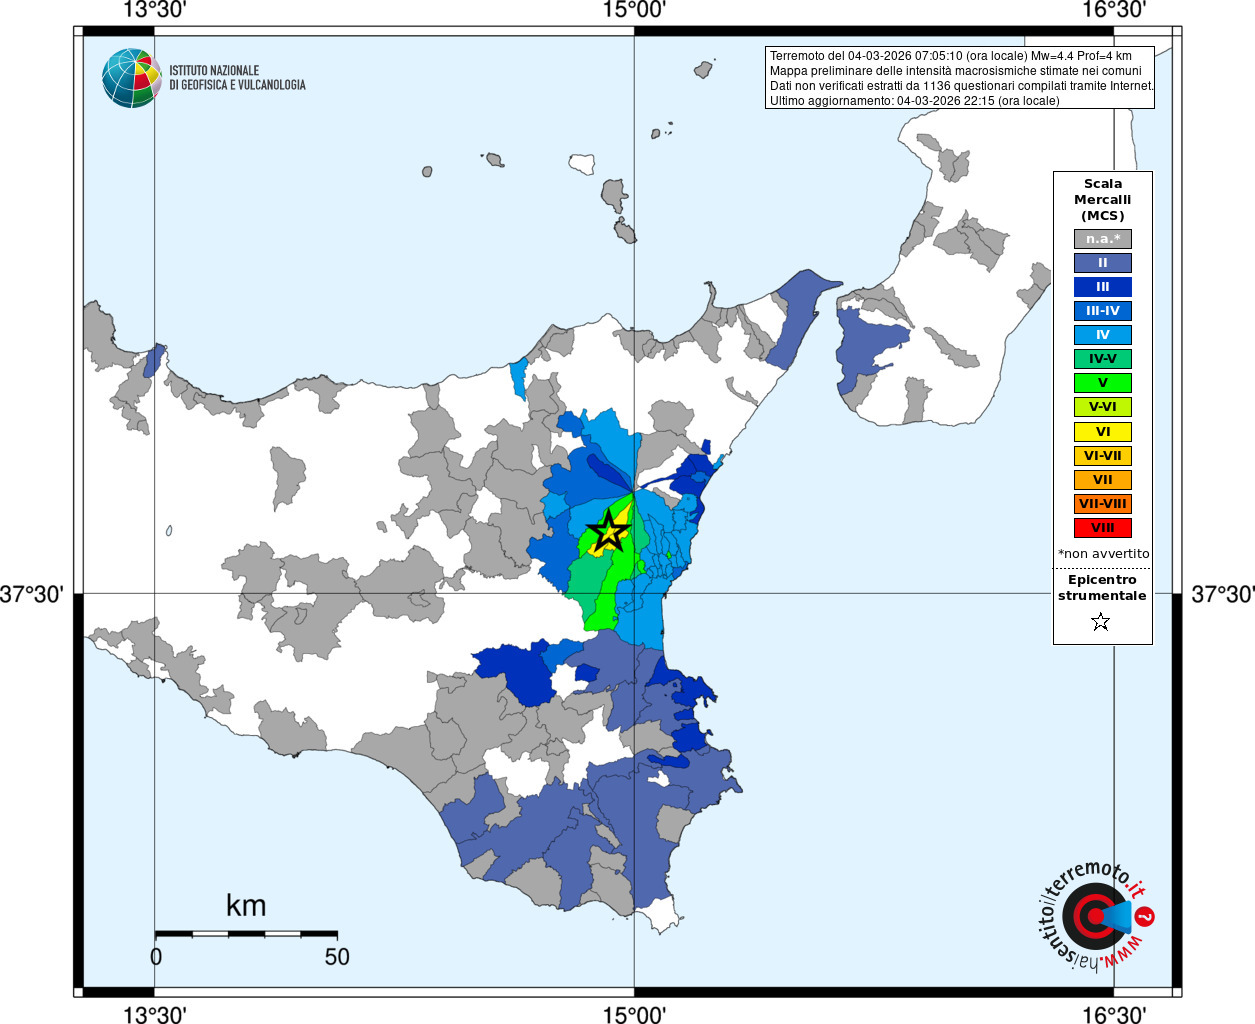Select the V bright-green legend swatch
Screen dimensions: 1255x1024
[x=1103, y=383]
